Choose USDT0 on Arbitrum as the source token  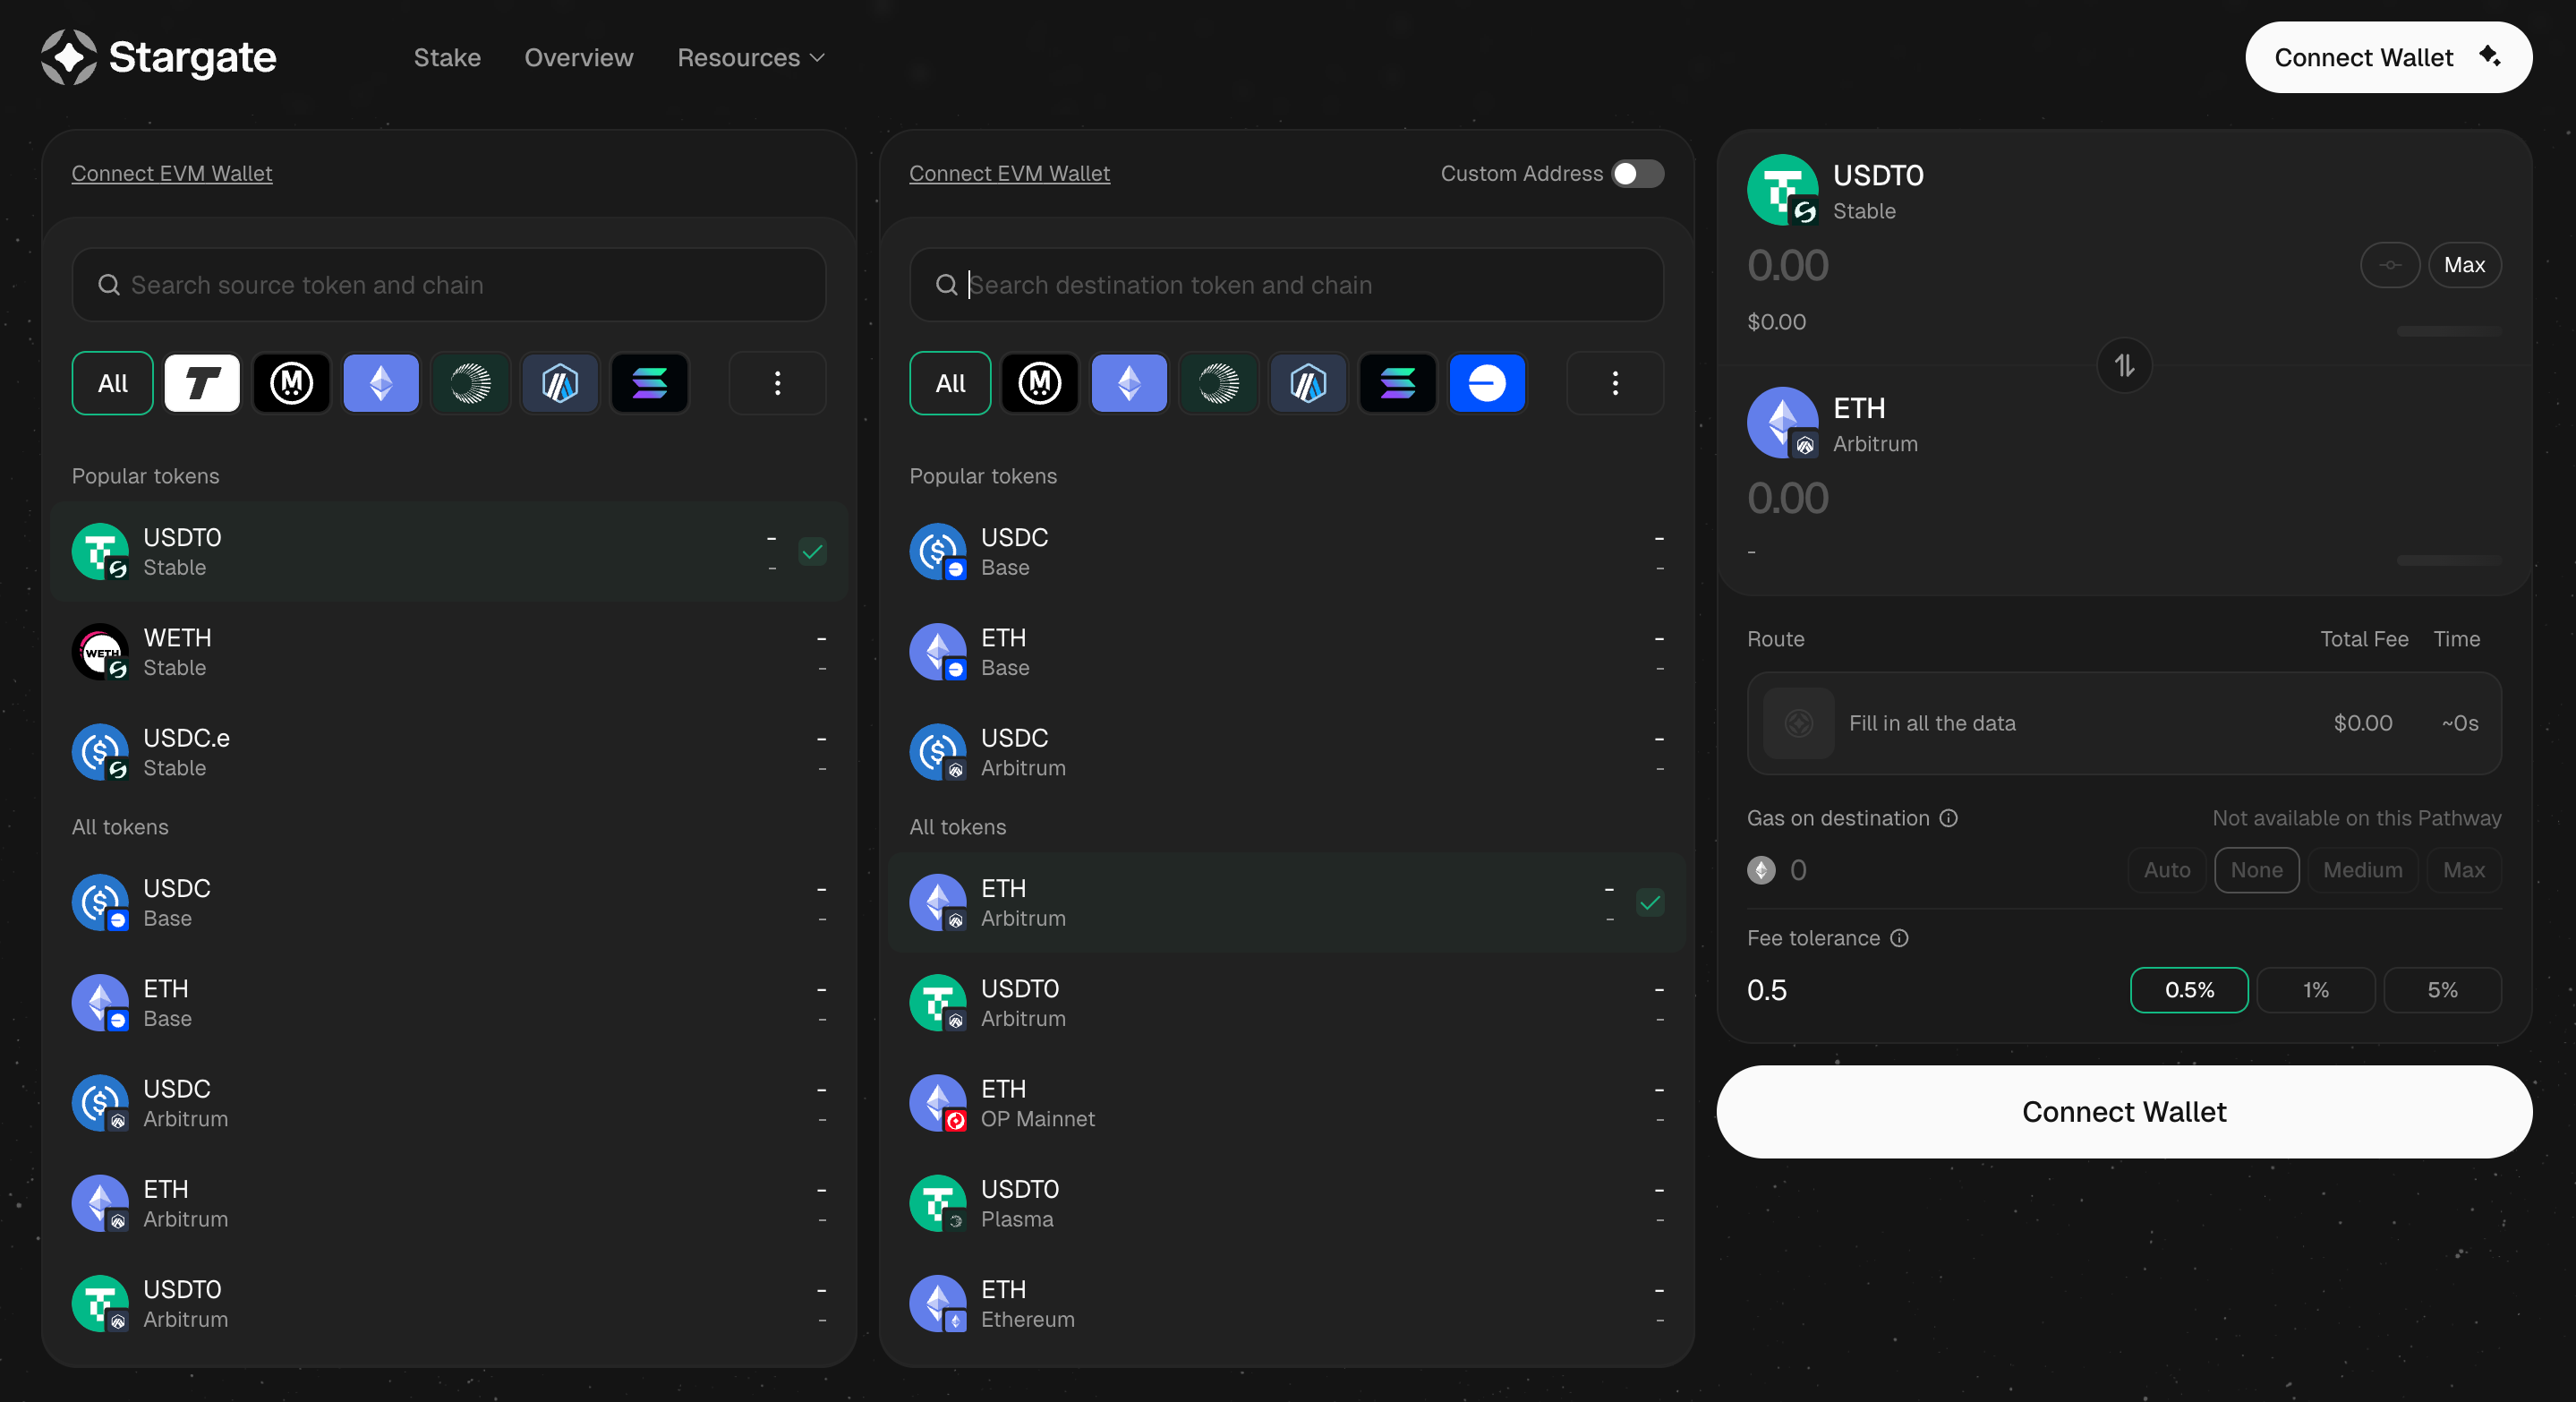449,1304
